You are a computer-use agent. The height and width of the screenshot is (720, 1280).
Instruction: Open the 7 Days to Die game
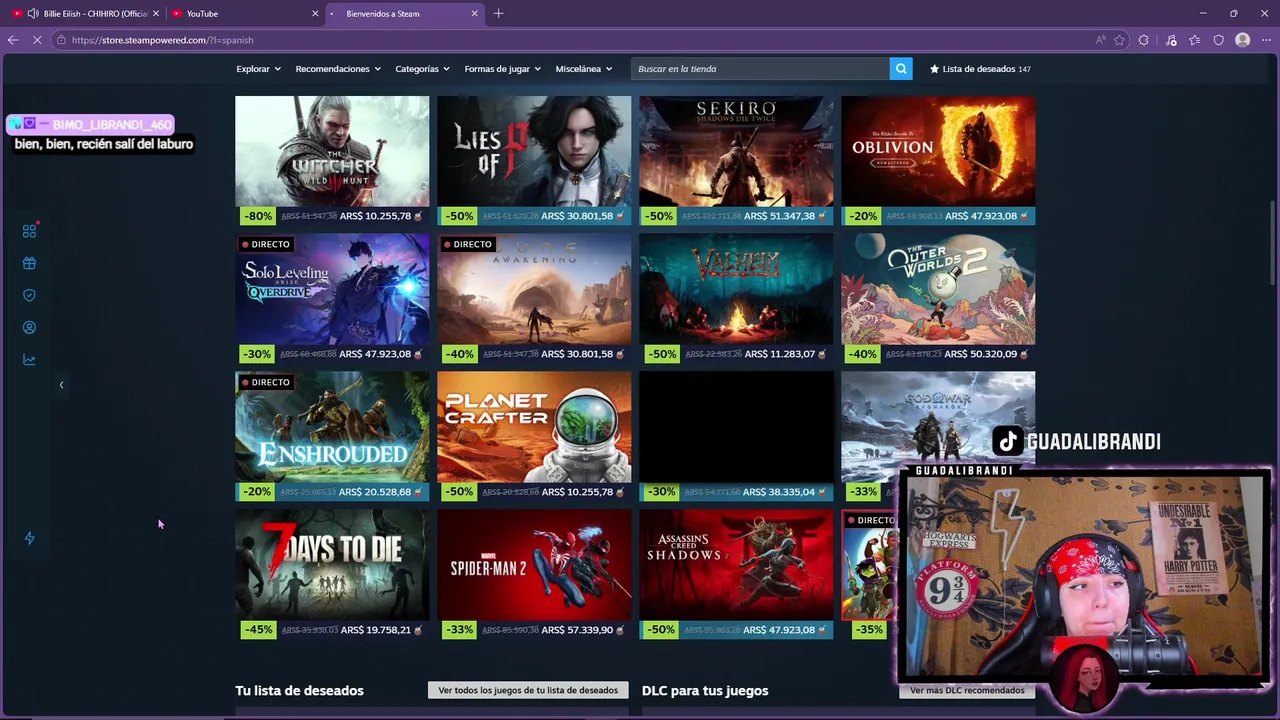point(332,565)
